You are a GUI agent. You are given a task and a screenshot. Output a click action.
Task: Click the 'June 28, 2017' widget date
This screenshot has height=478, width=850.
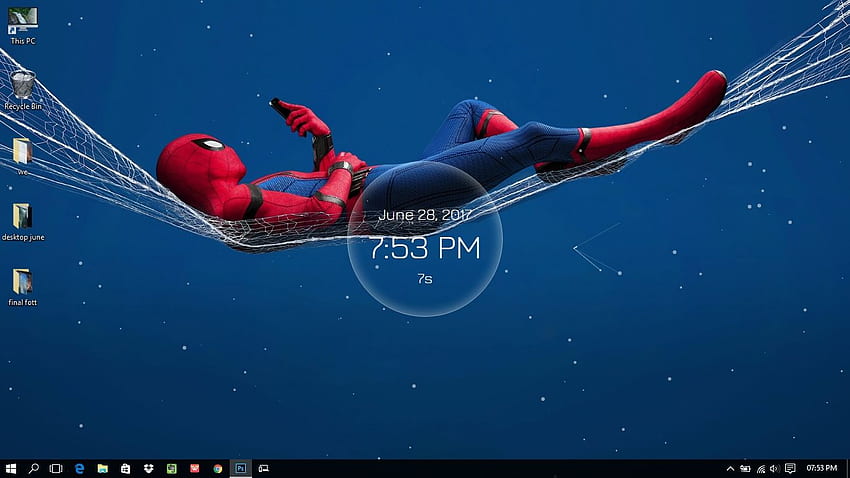[x=425, y=215]
